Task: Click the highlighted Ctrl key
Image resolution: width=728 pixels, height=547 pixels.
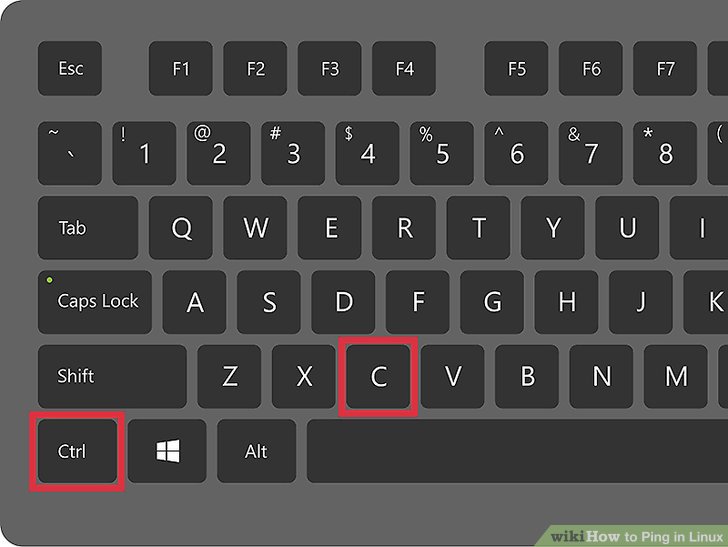Action: [78, 451]
